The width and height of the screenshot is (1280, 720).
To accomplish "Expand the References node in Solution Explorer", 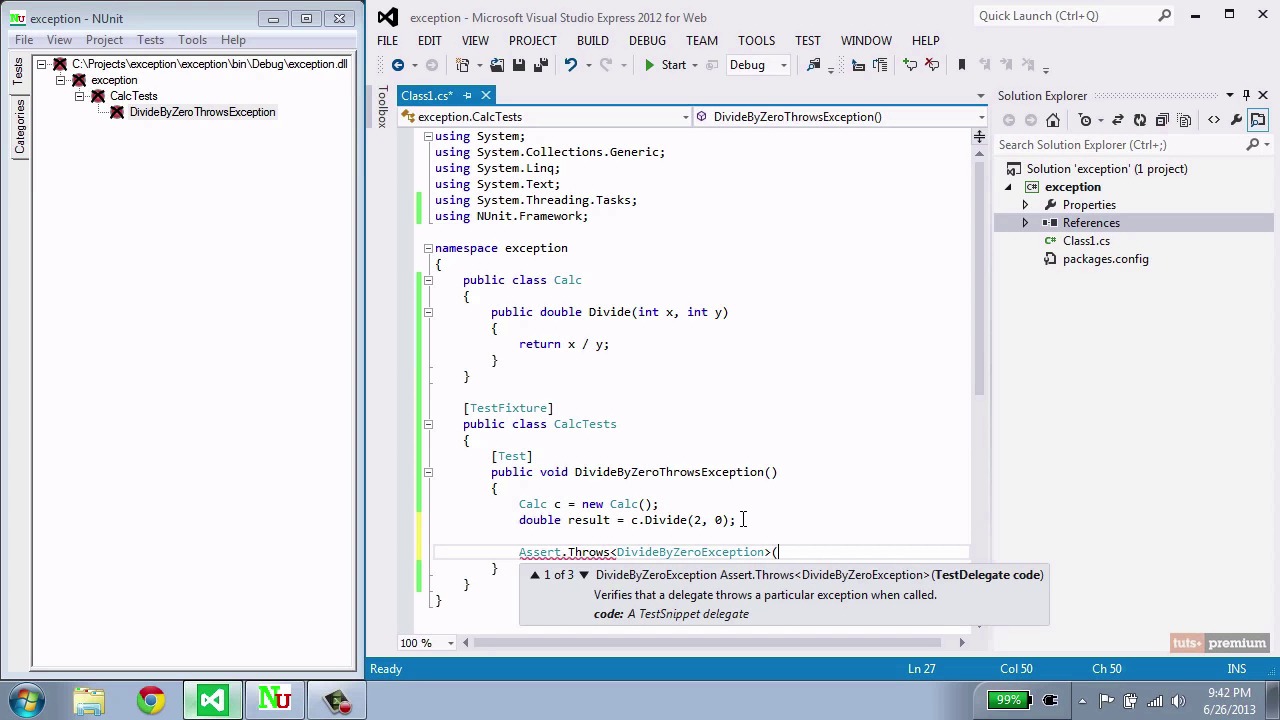I will [x=1025, y=223].
